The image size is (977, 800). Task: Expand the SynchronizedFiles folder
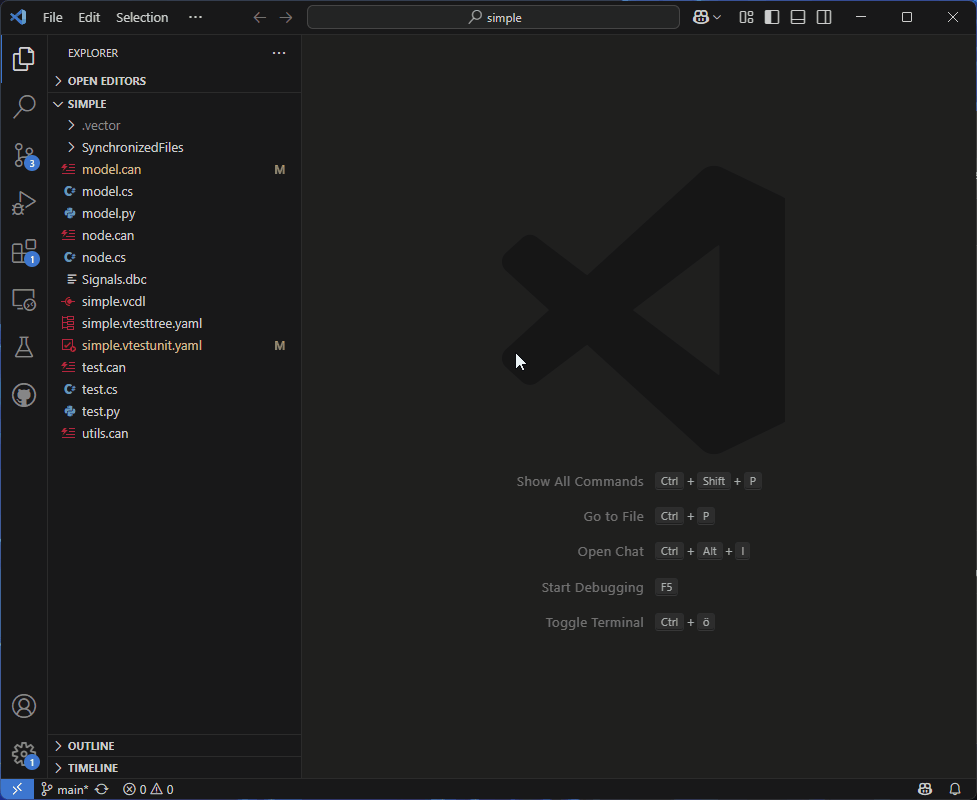click(x=174, y=148)
